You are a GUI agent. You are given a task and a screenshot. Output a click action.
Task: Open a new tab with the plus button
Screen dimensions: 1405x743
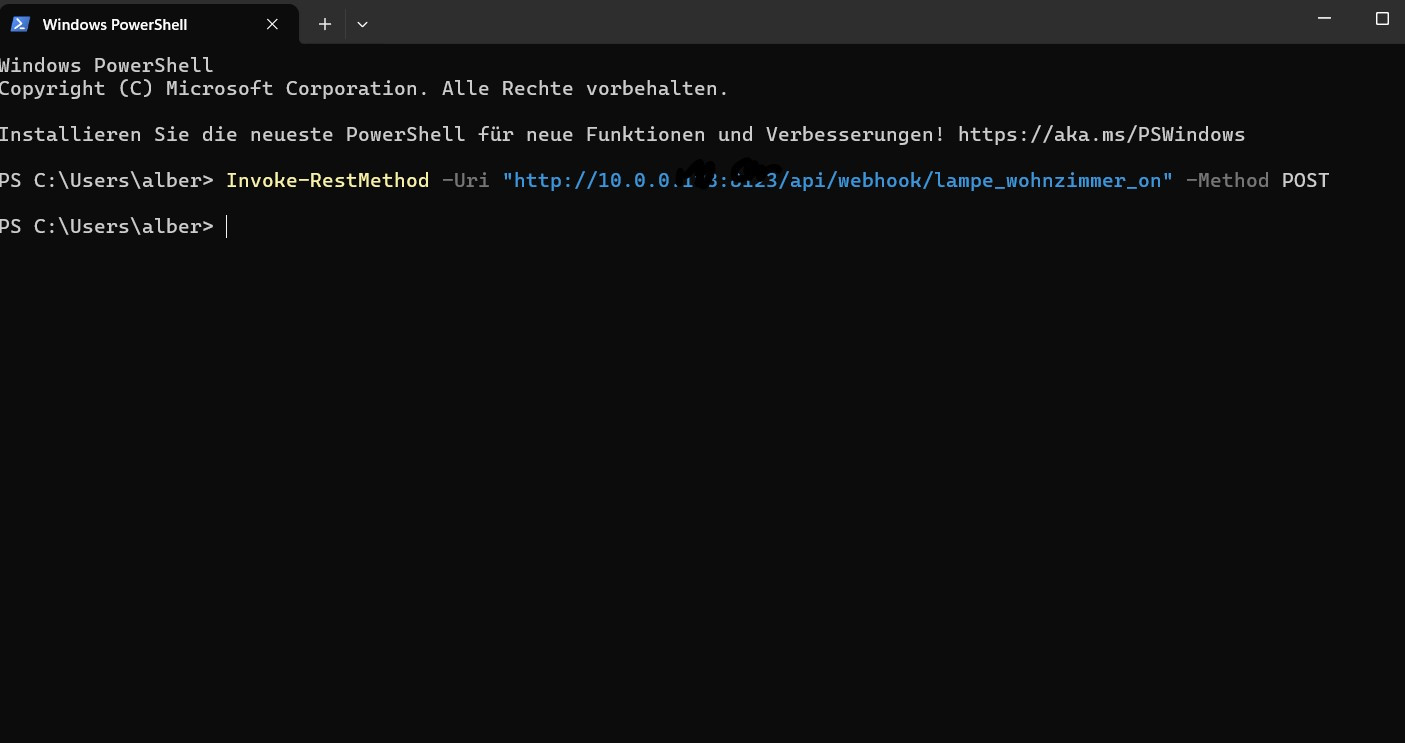click(325, 24)
